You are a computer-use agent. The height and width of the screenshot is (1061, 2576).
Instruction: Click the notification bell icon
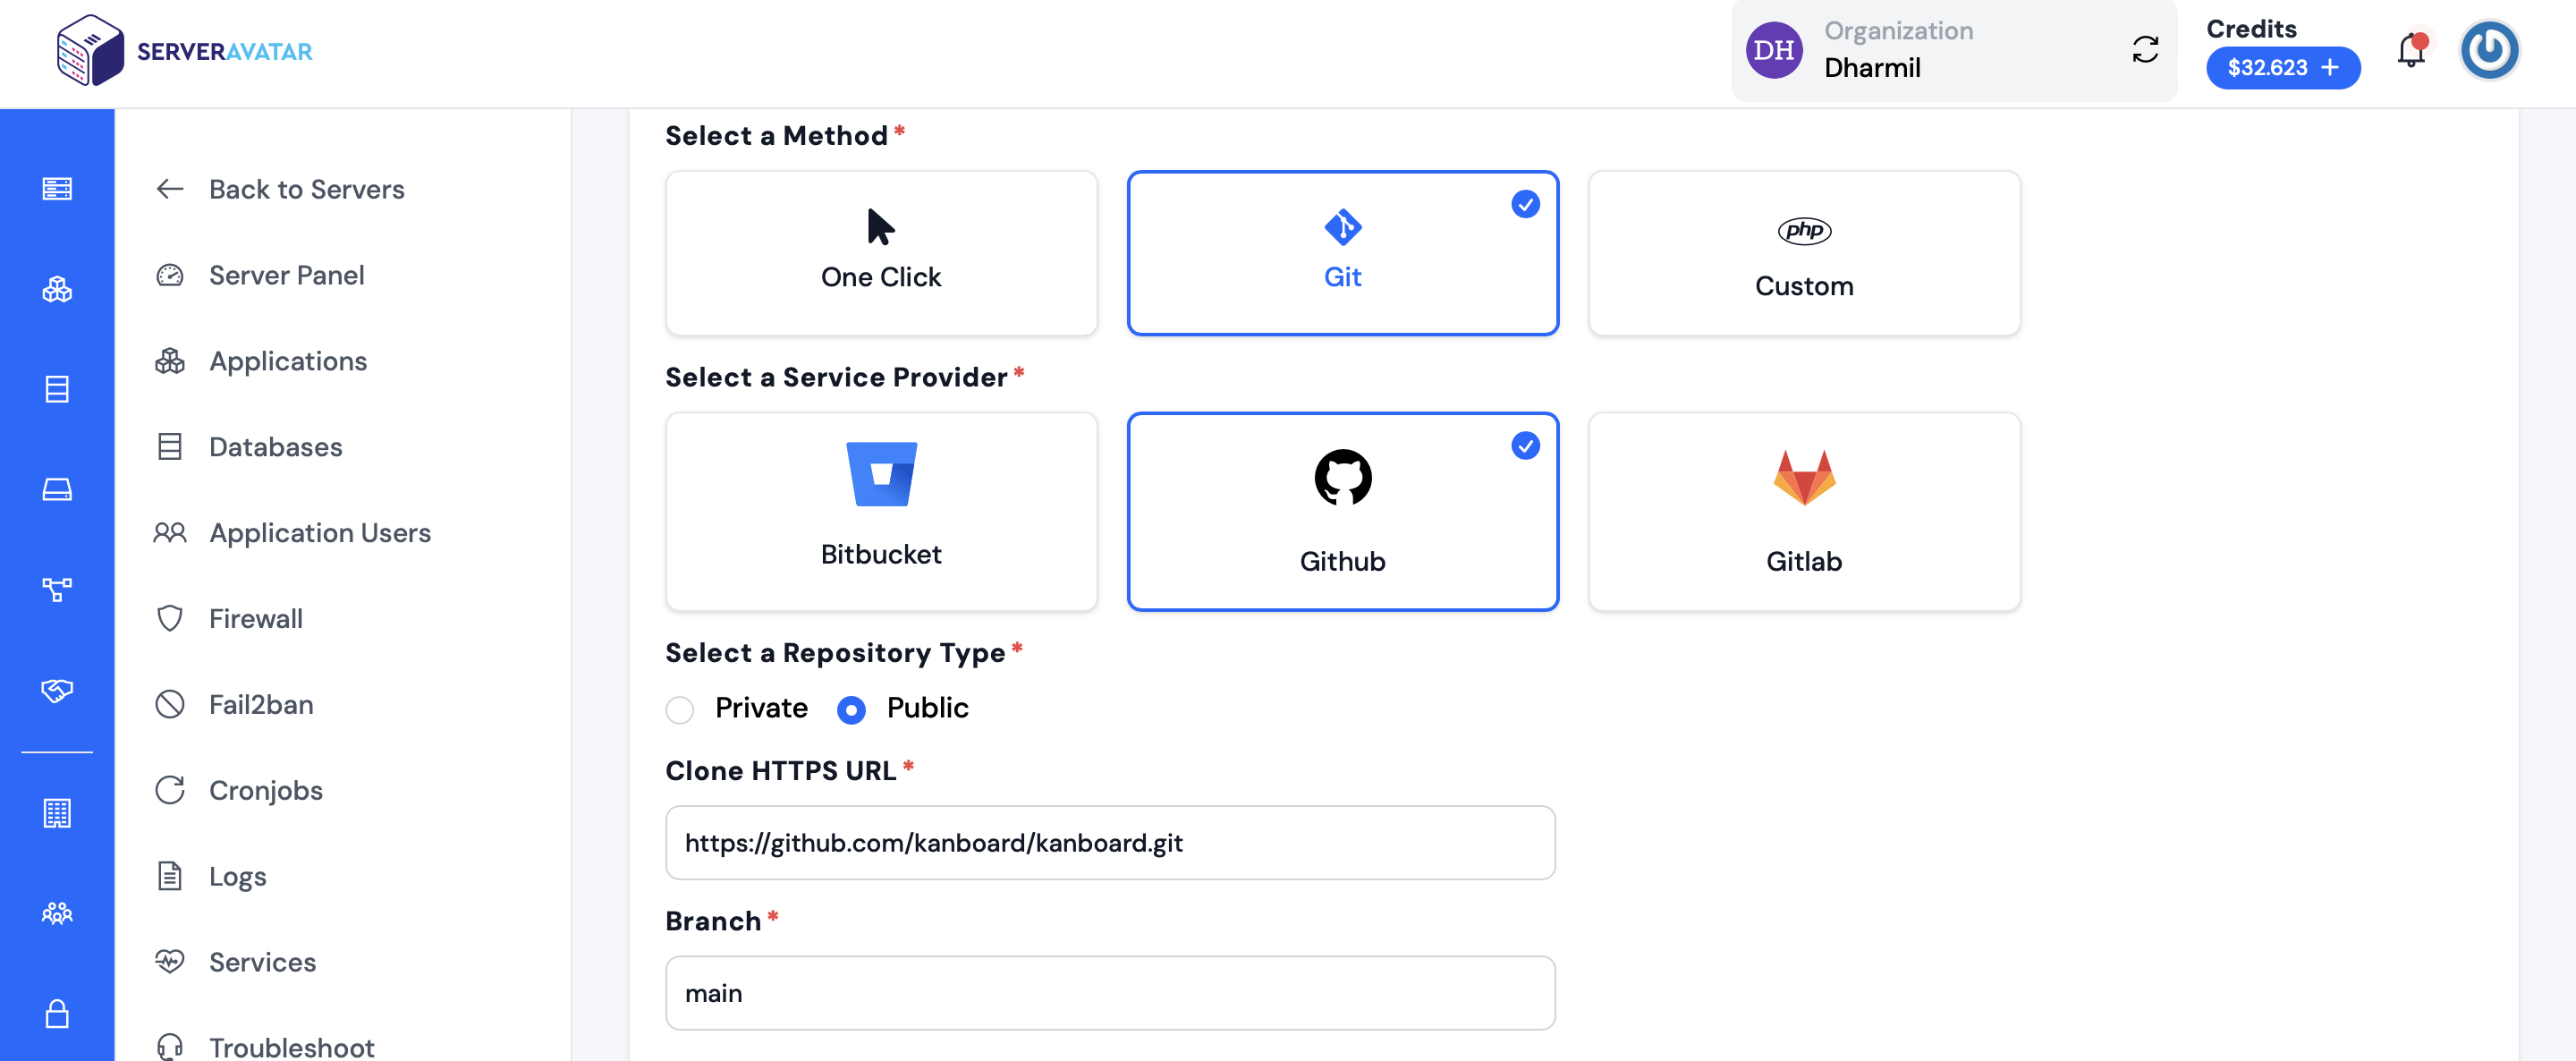point(2411,50)
